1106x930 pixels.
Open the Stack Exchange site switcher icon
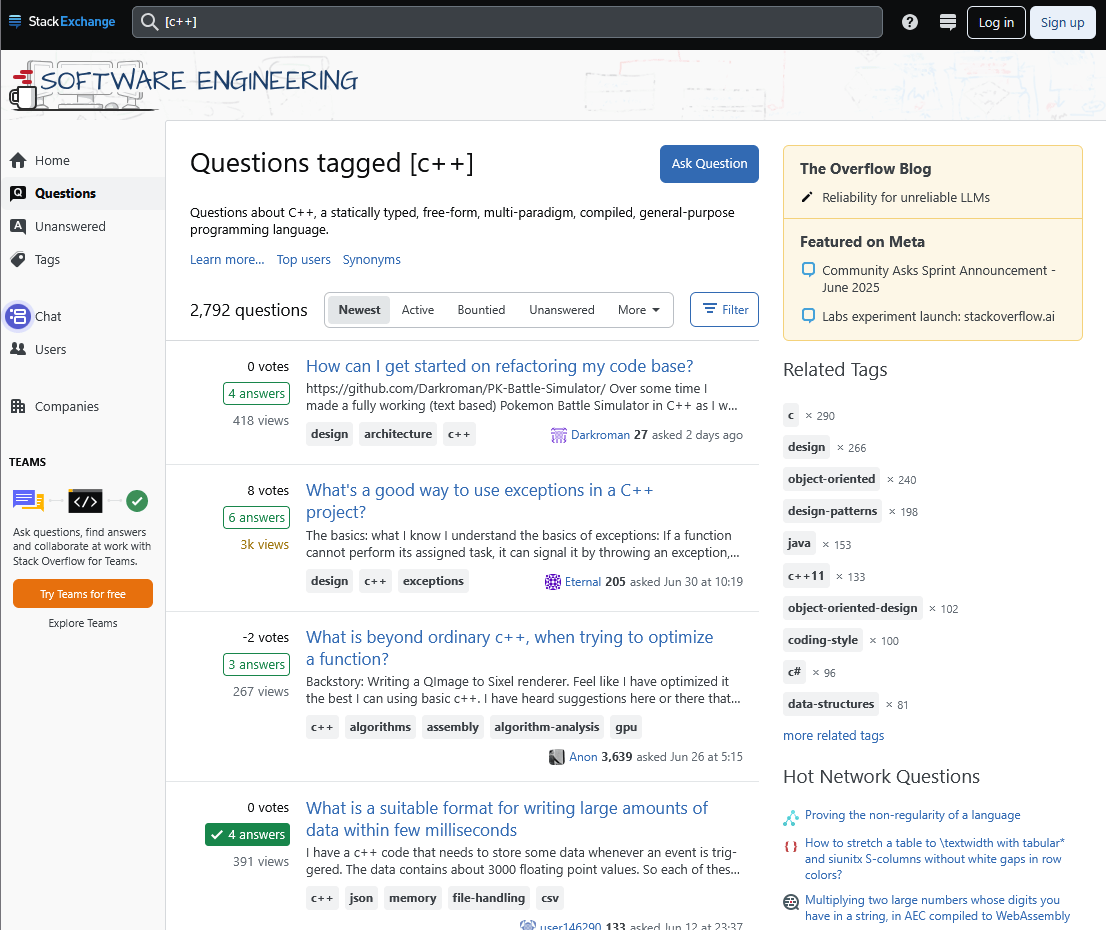948,22
